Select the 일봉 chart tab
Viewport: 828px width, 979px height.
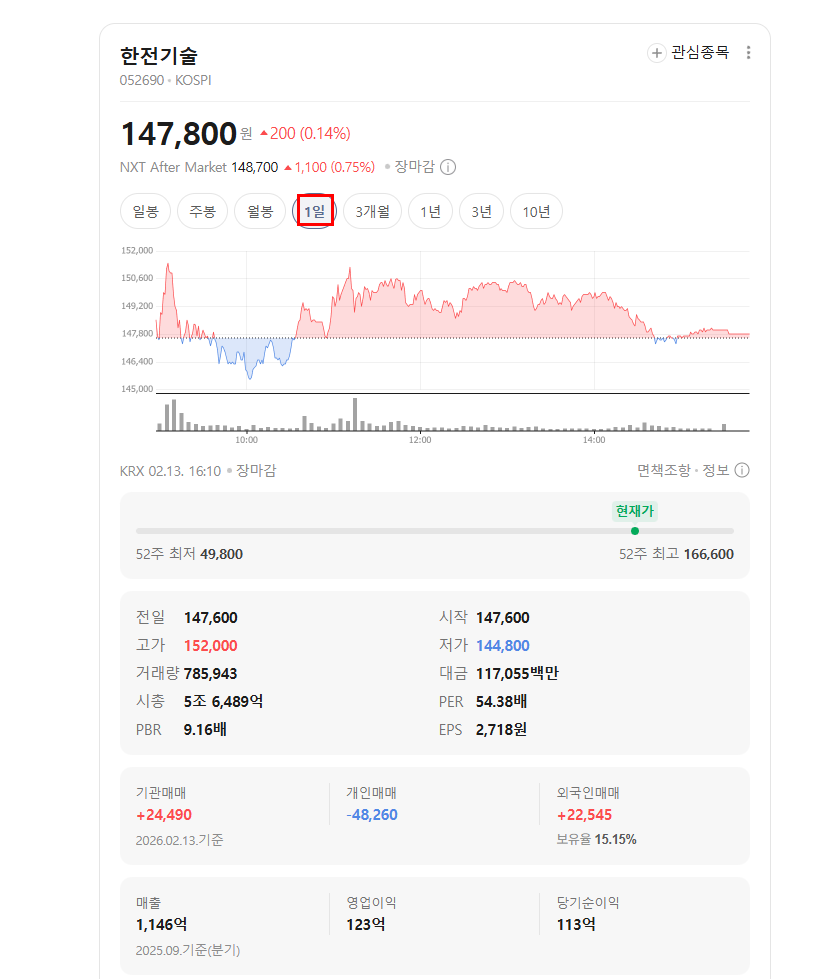pyautogui.click(x=145, y=212)
